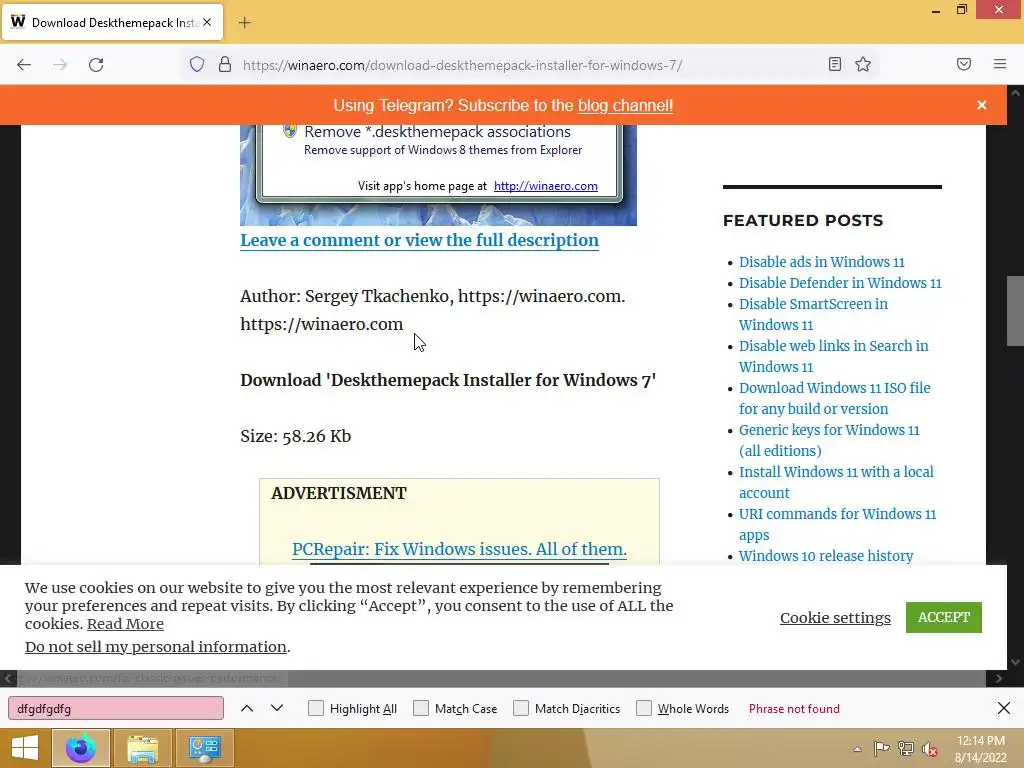Click the FEATURED POSTS heading
1024x768 pixels.
click(803, 220)
